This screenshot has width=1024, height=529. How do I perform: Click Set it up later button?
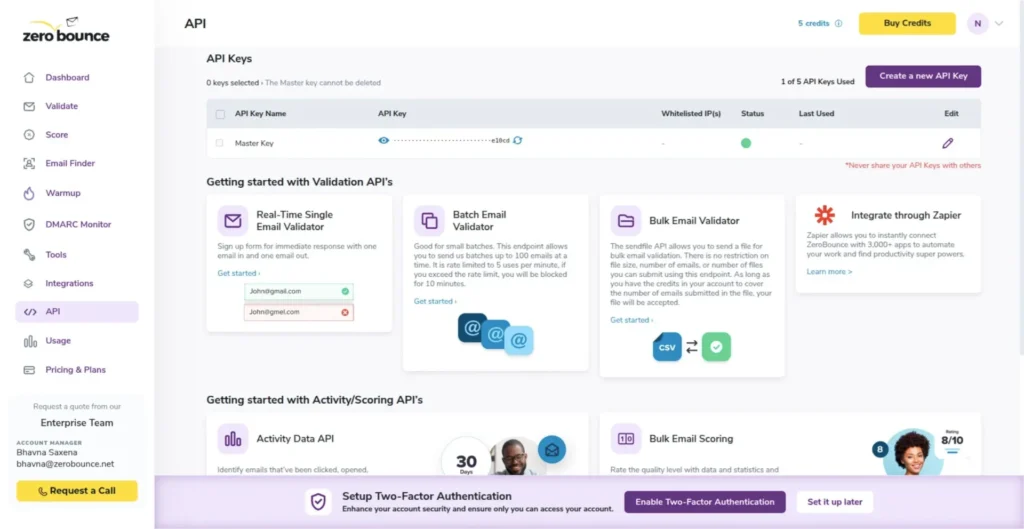coord(835,502)
